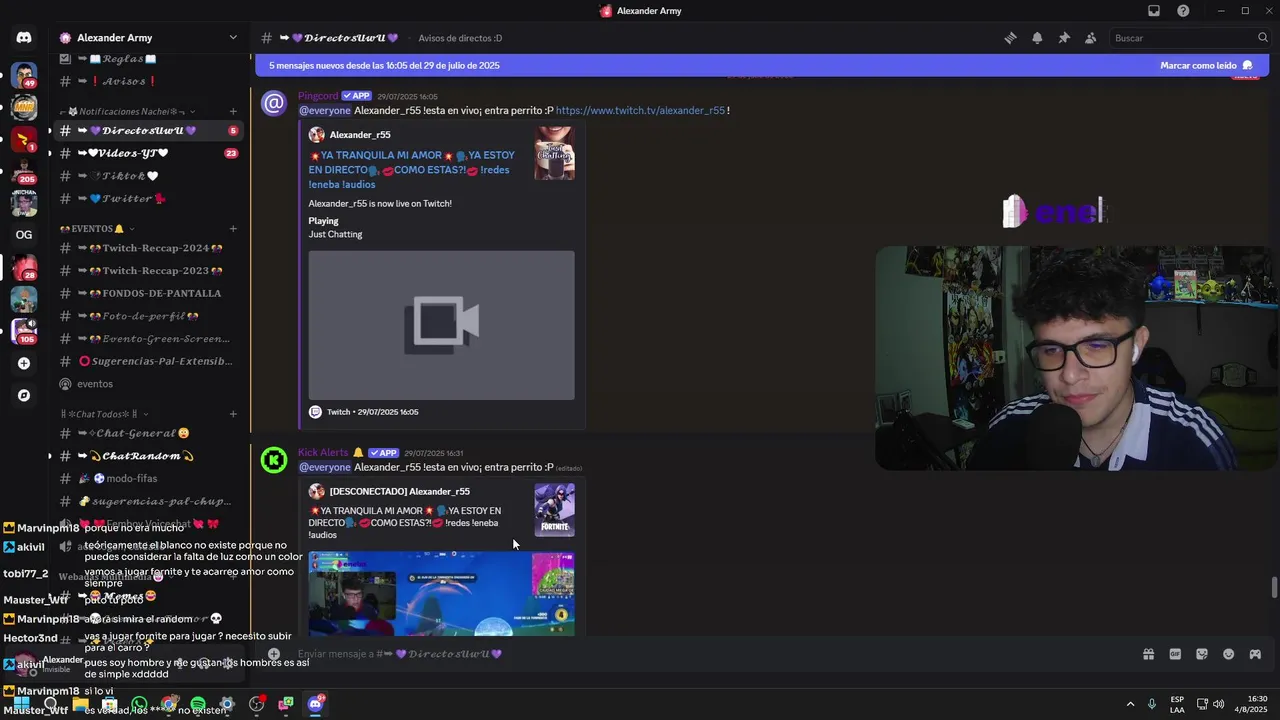Screen dimensions: 1280x720
Task: Open the Inbox icon in title bar
Action: coord(1154,11)
